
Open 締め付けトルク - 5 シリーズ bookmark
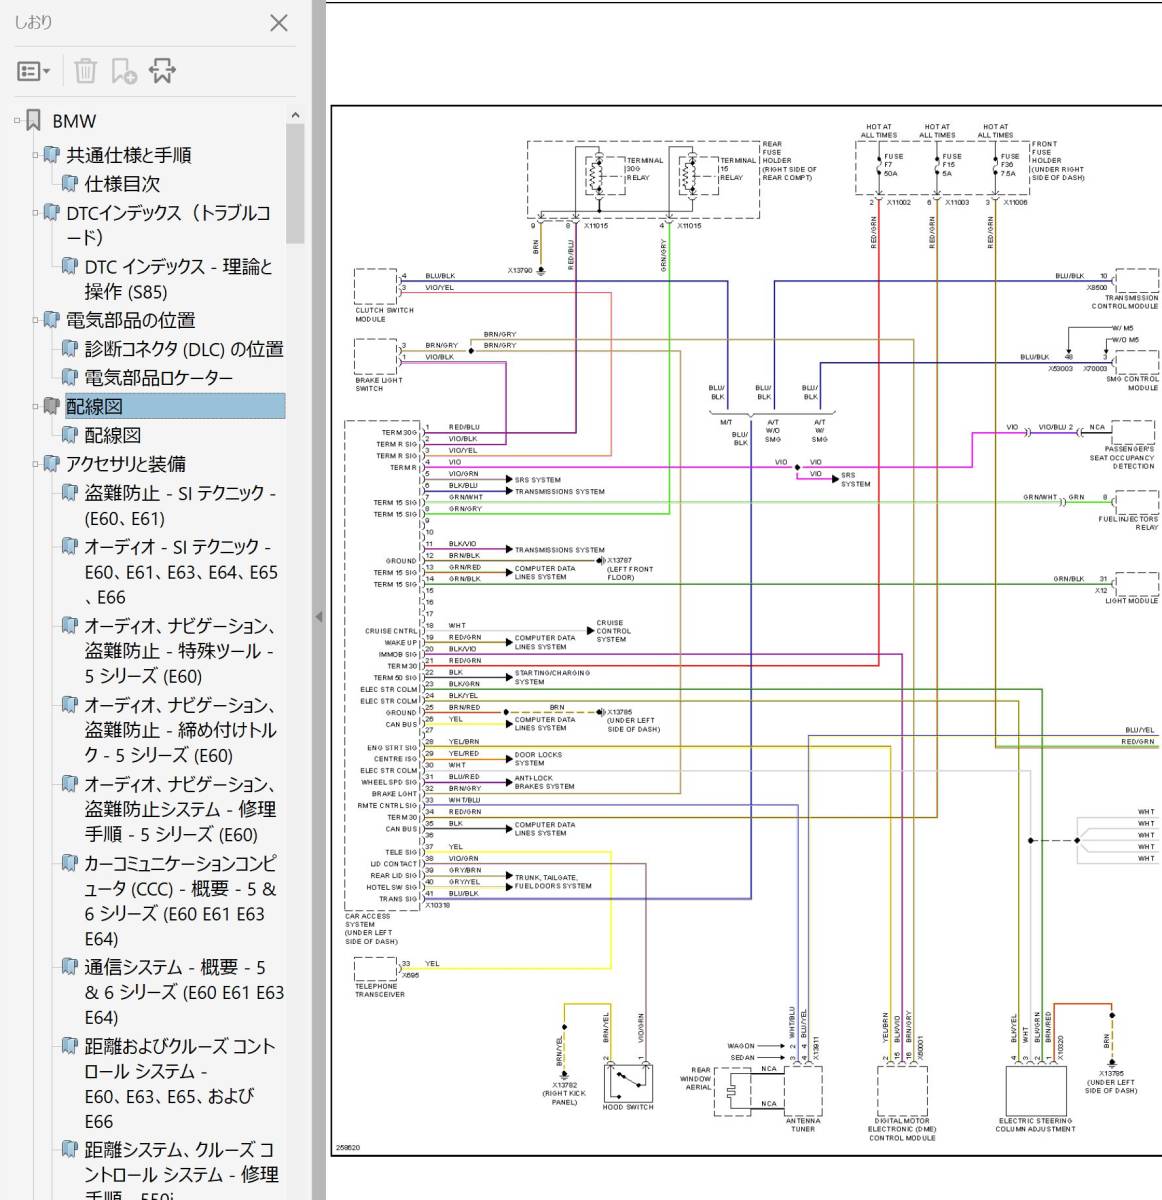click(x=180, y=730)
